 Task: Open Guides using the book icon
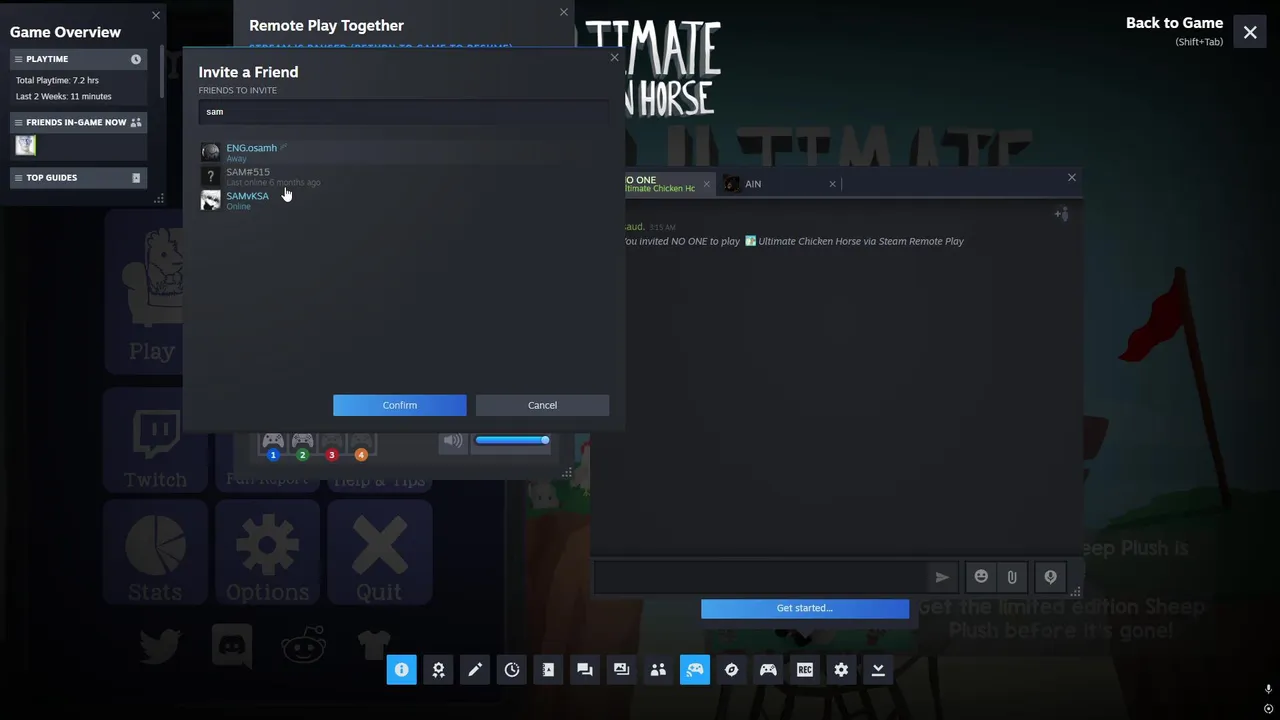[x=548, y=670]
